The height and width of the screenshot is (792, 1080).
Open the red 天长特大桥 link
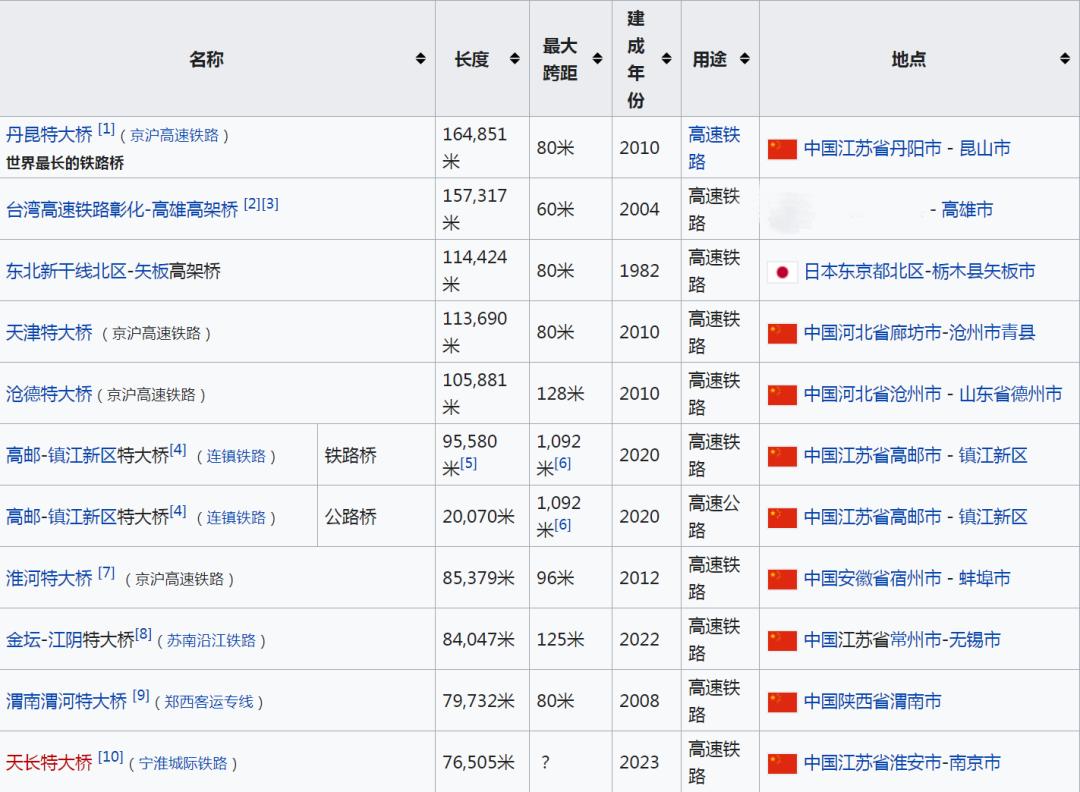(49, 763)
